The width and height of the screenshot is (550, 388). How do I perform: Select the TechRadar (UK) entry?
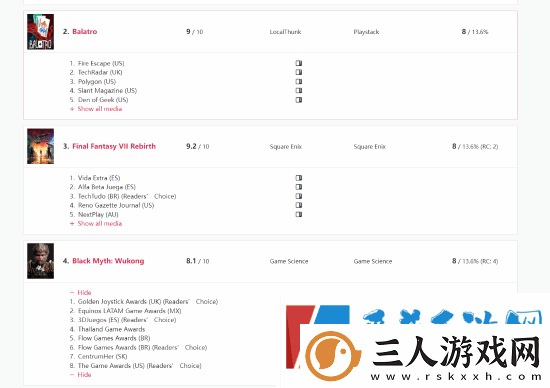point(100,72)
